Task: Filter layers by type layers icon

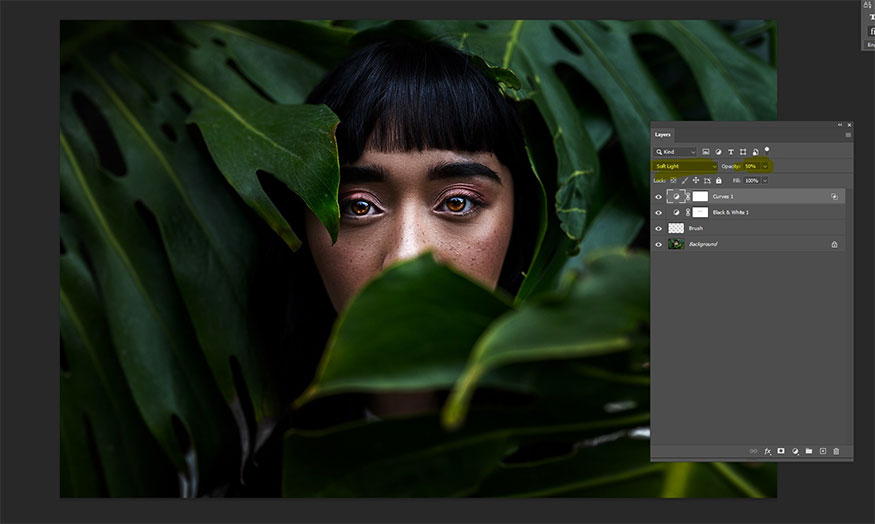Action: pos(730,152)
